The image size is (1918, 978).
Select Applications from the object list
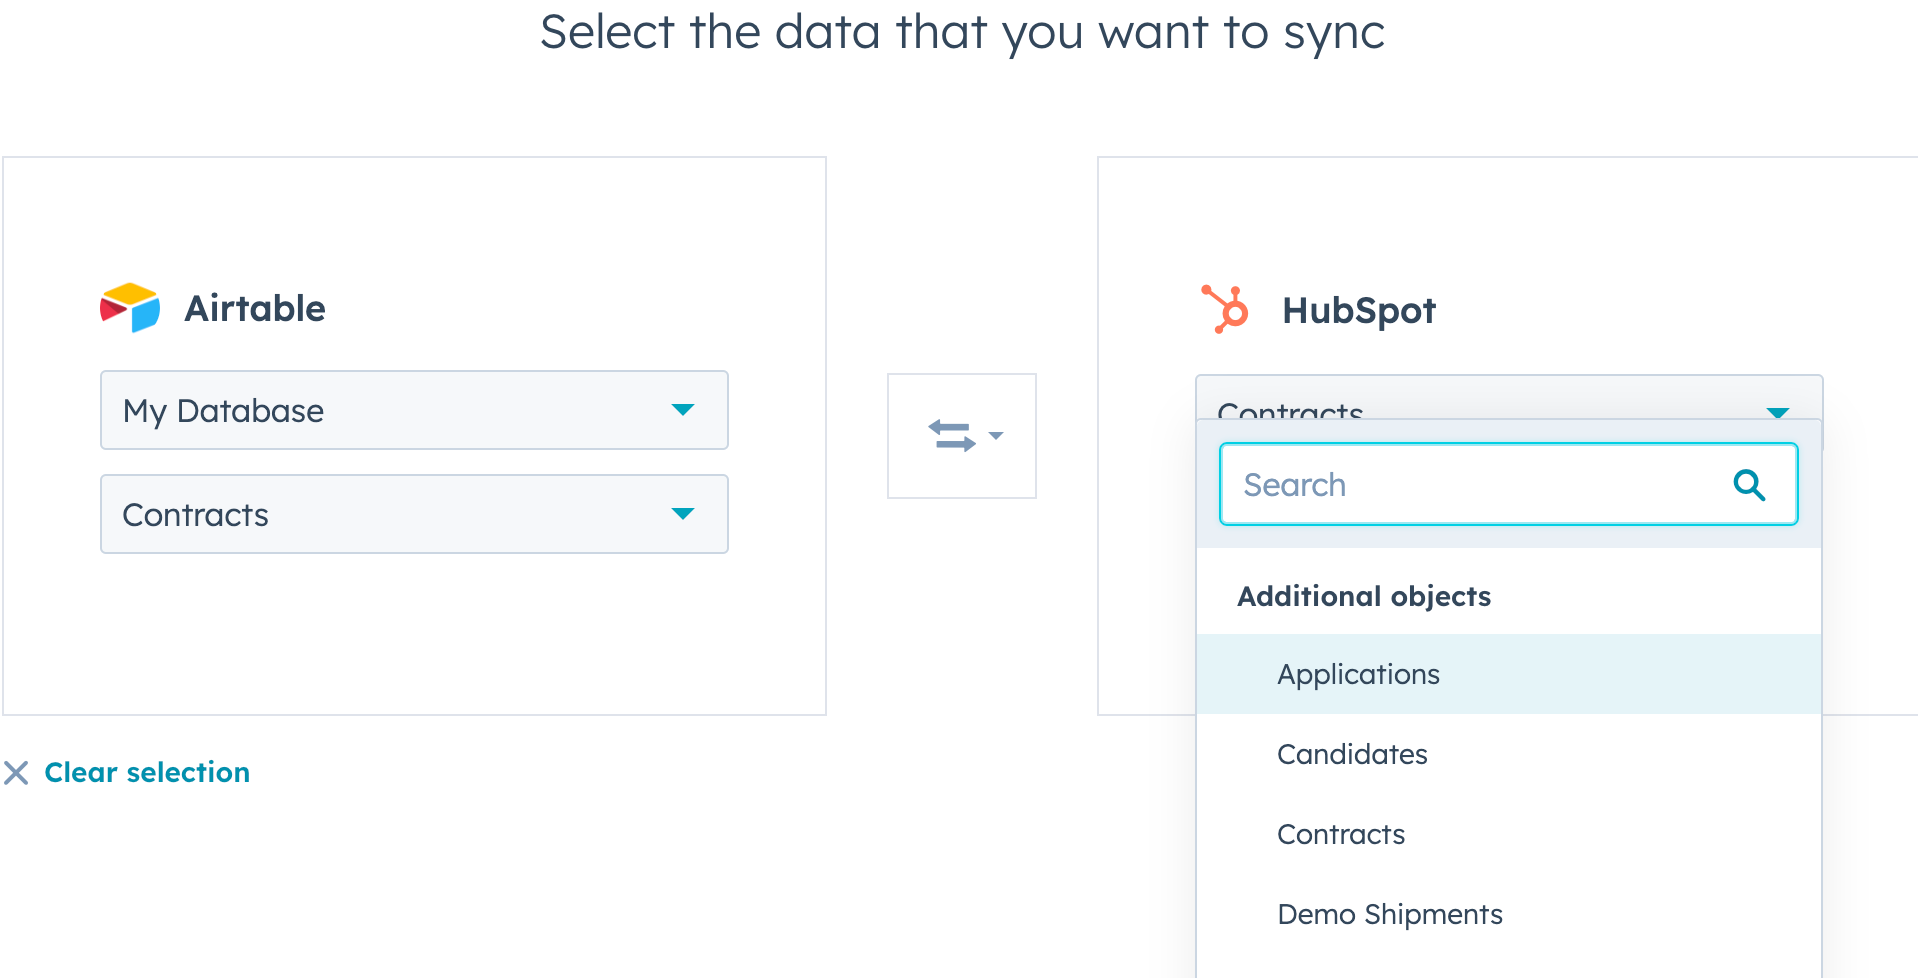pyautogui.click(x=1358, y=674)
